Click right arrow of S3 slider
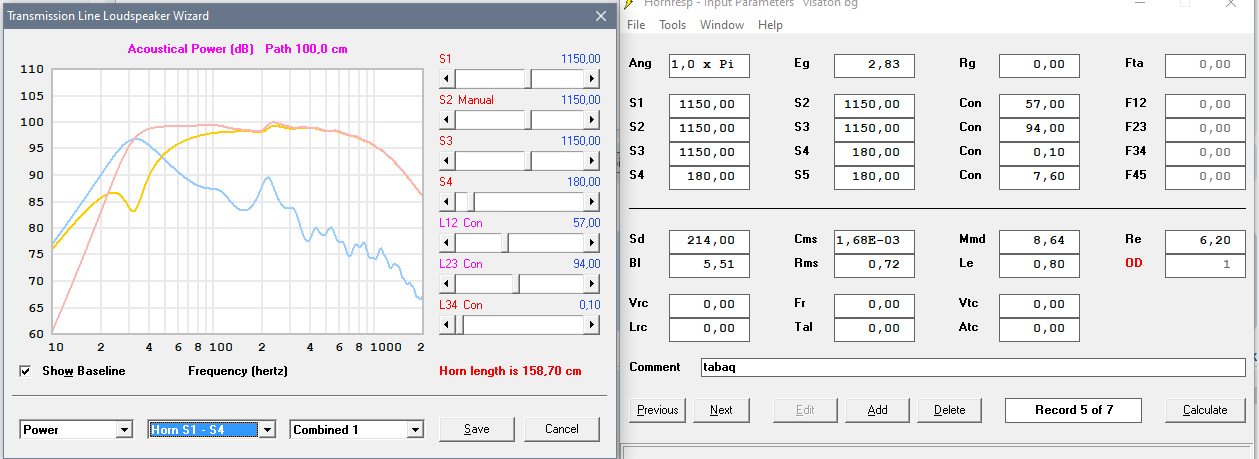Image resolution: width=1259 pixels, height=459 pixels. [x=592, y=160]
